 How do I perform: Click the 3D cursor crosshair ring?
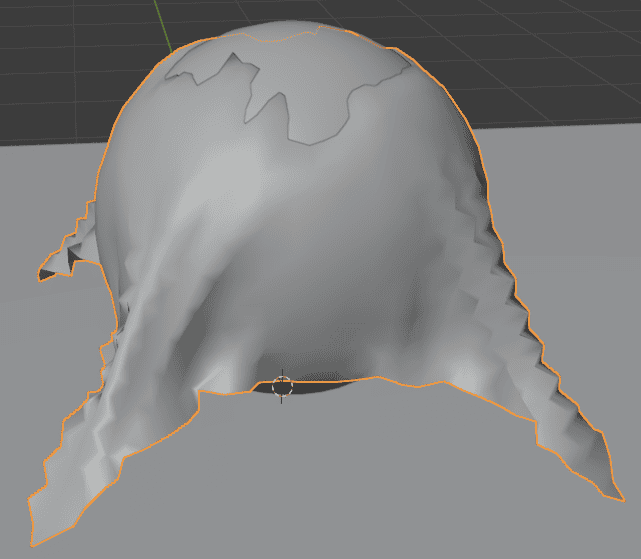click(282, 386)
